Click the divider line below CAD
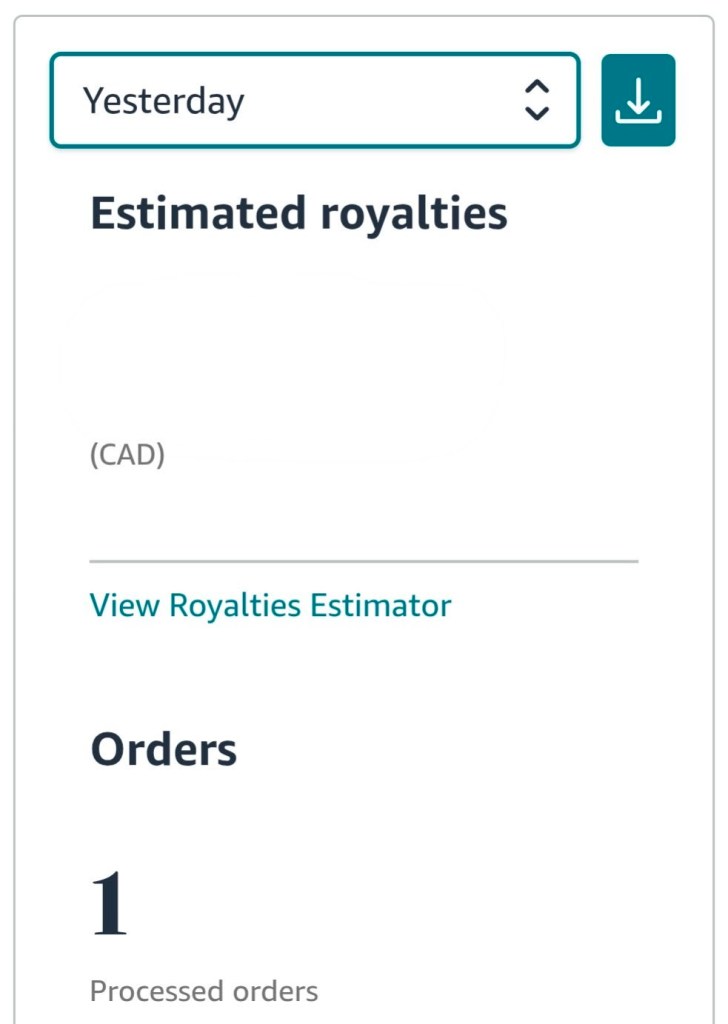The image size is (728, 1024). point(363,562)
